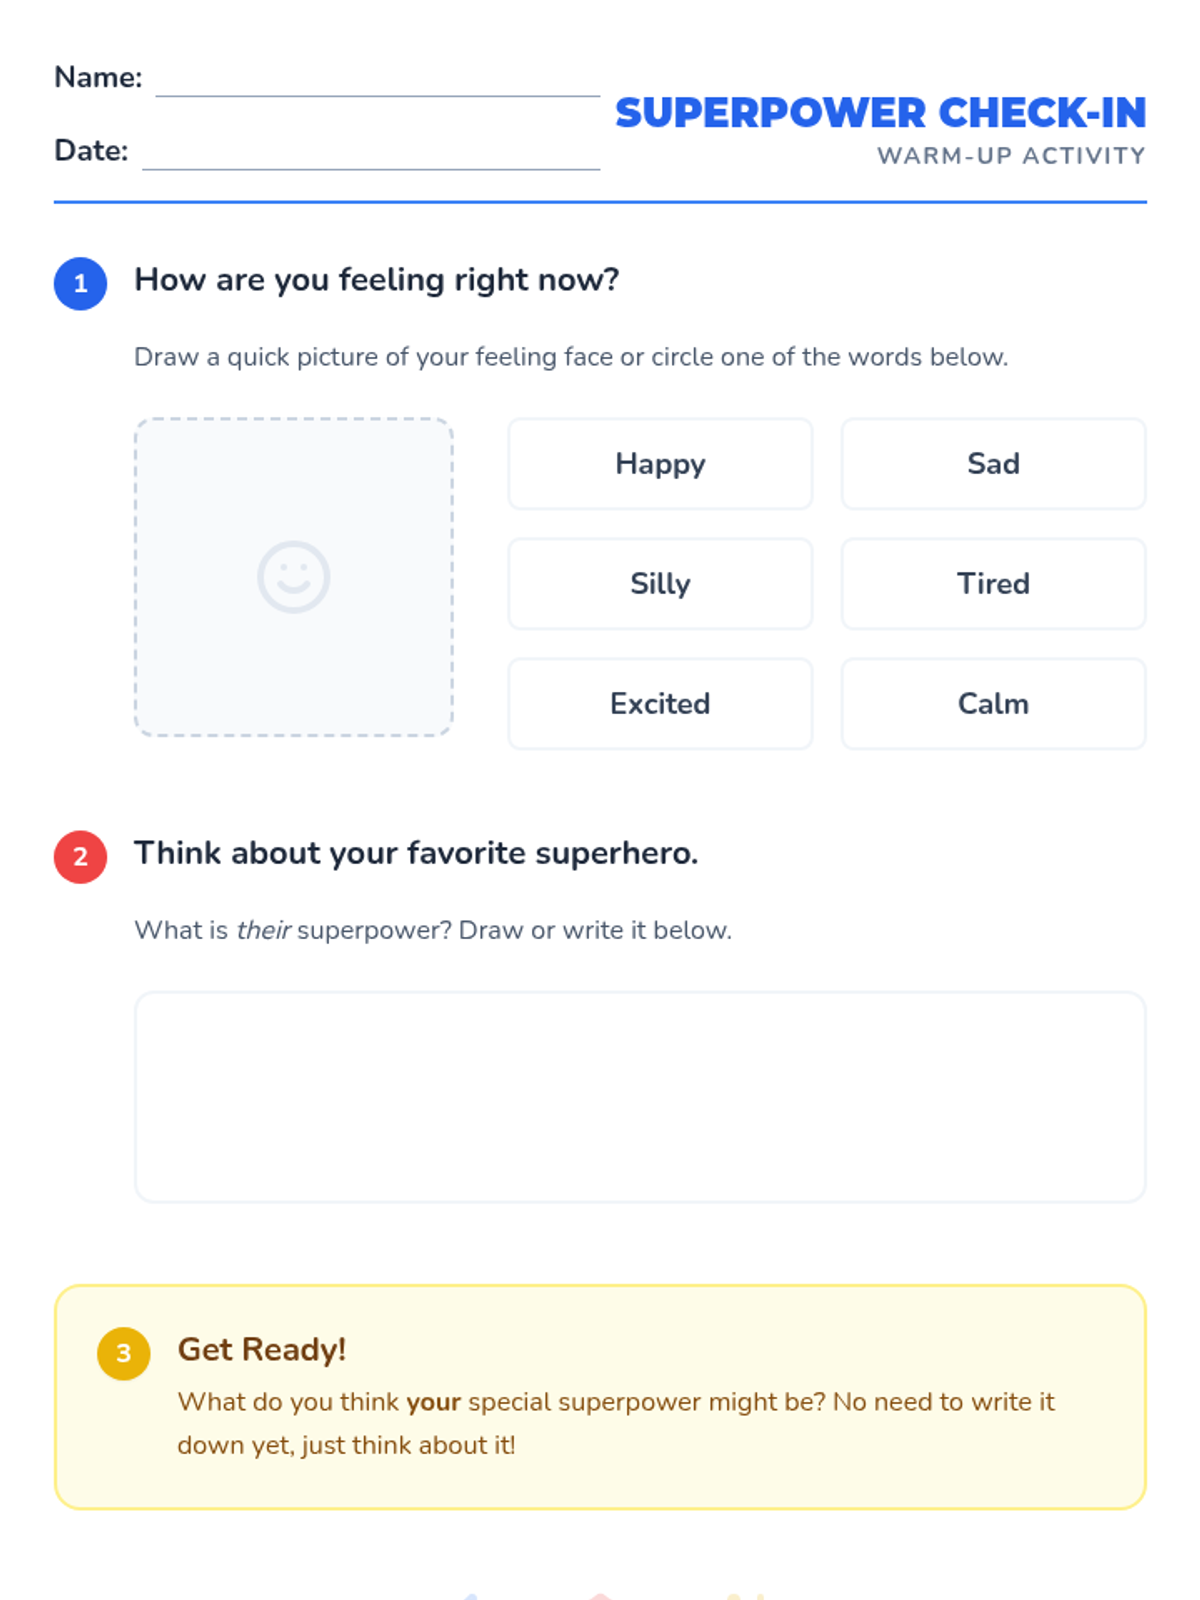Select the Sad feeling option

(x=993, y=464)
